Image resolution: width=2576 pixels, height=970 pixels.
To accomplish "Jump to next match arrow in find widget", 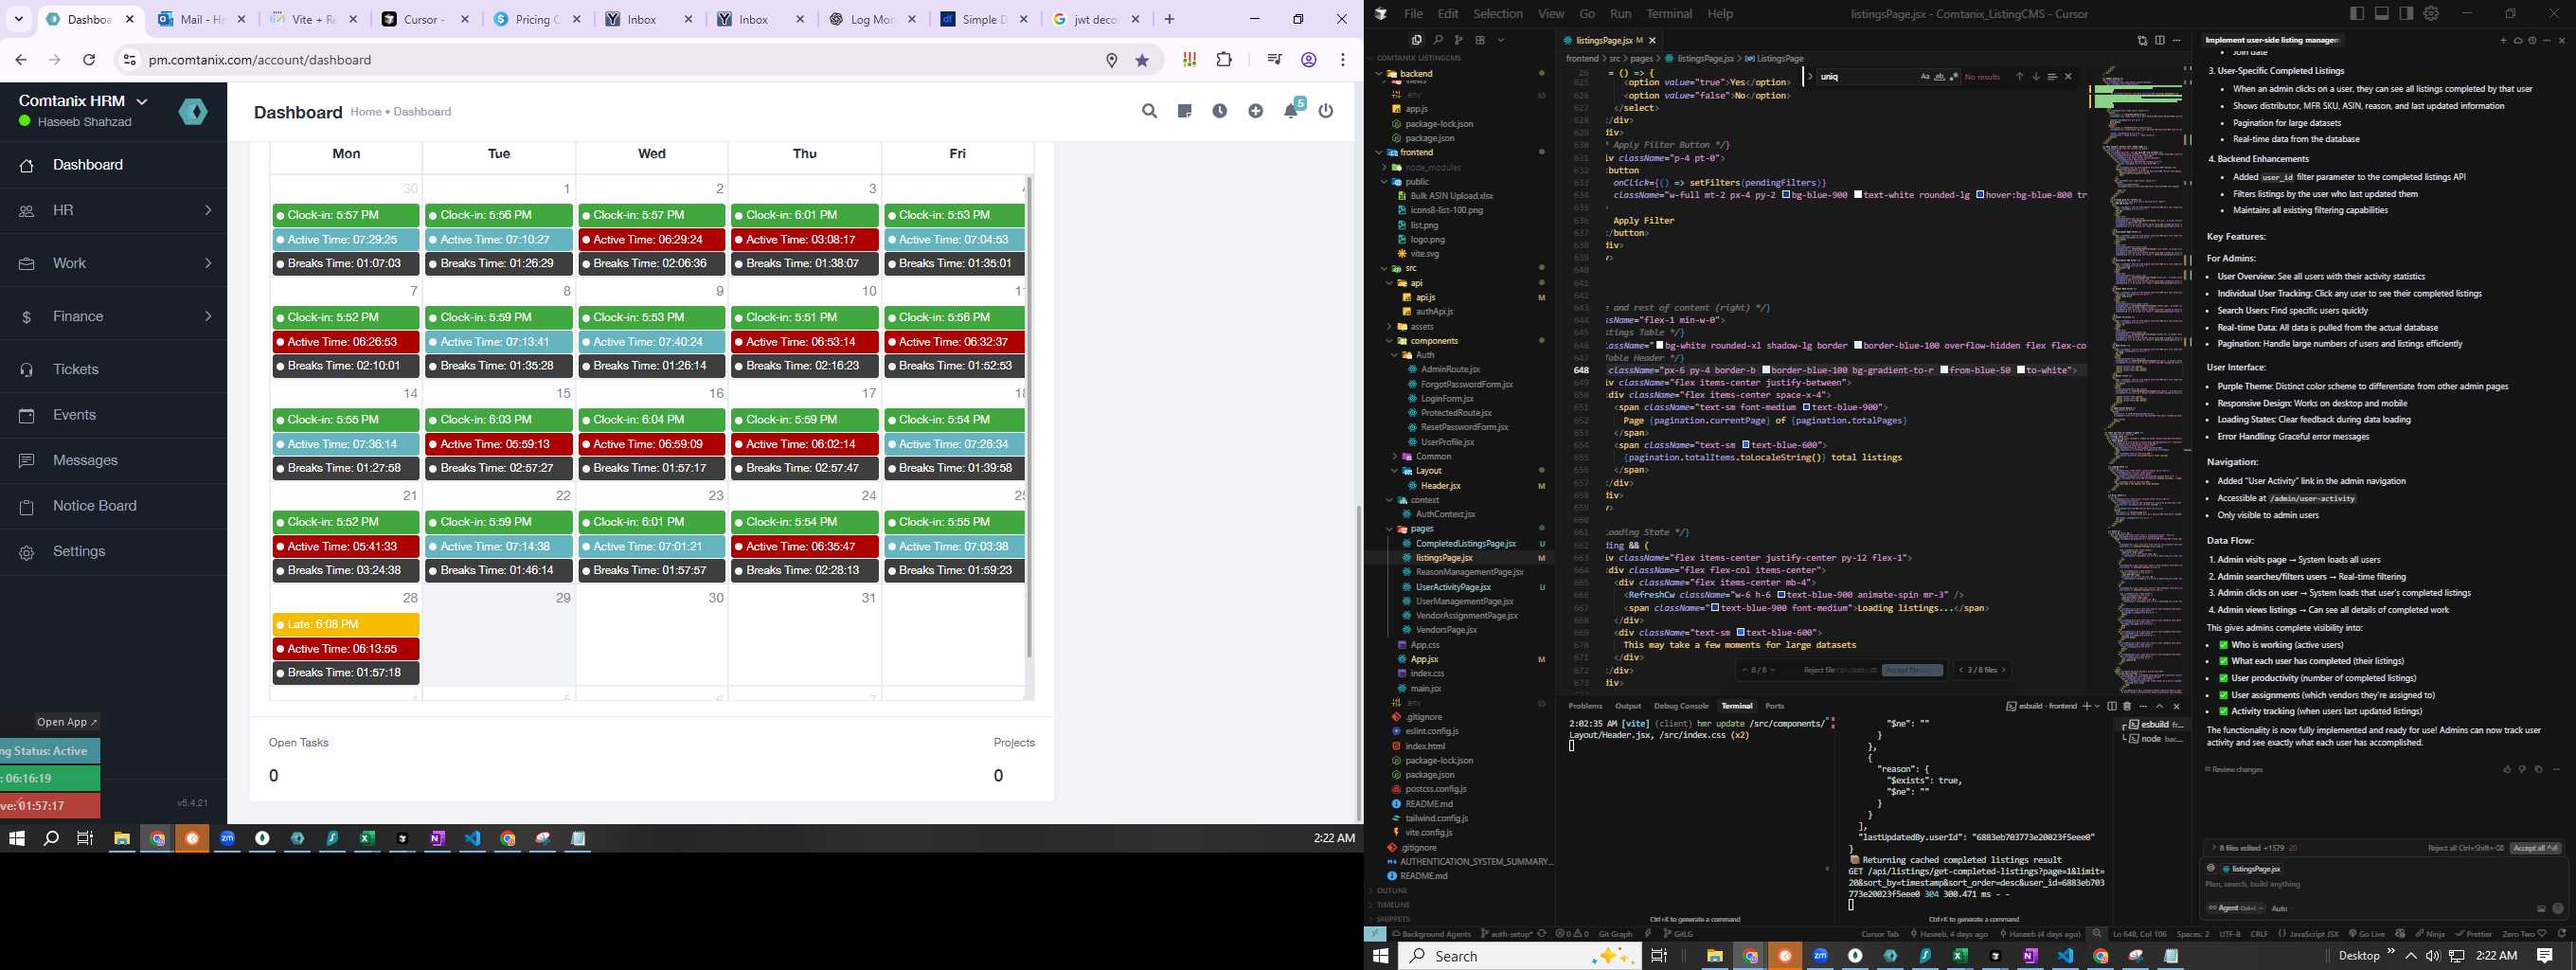I will 2035,76.
